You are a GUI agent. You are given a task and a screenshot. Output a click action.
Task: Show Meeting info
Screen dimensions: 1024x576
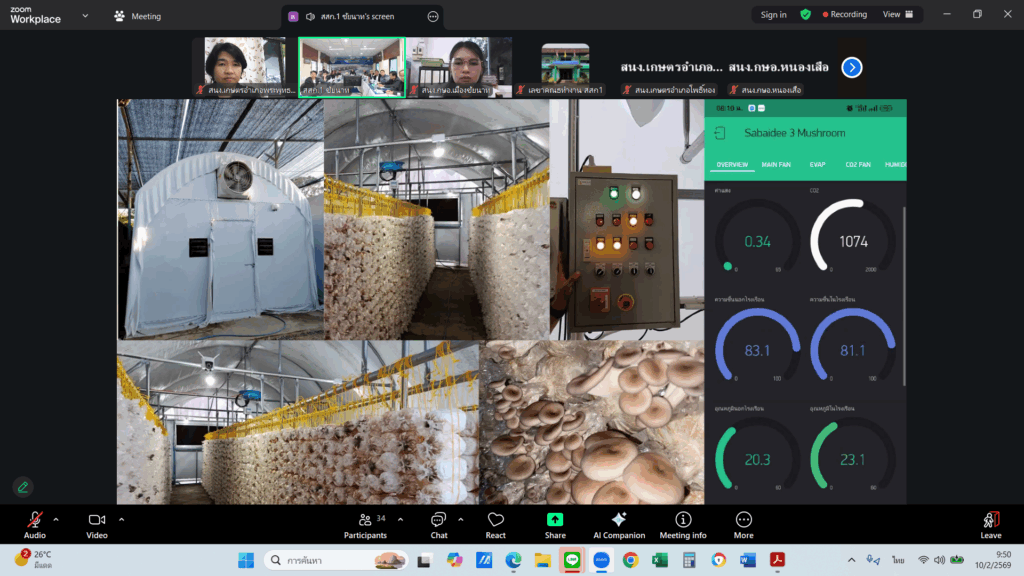(x=683, y=520)
